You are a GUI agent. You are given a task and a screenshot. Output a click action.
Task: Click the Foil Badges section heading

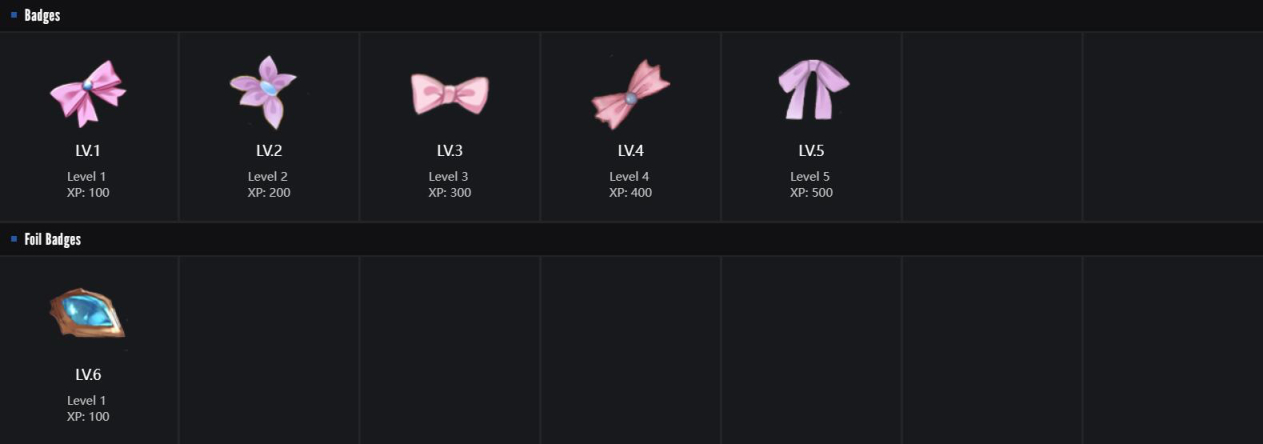click(x=52, y=239)
